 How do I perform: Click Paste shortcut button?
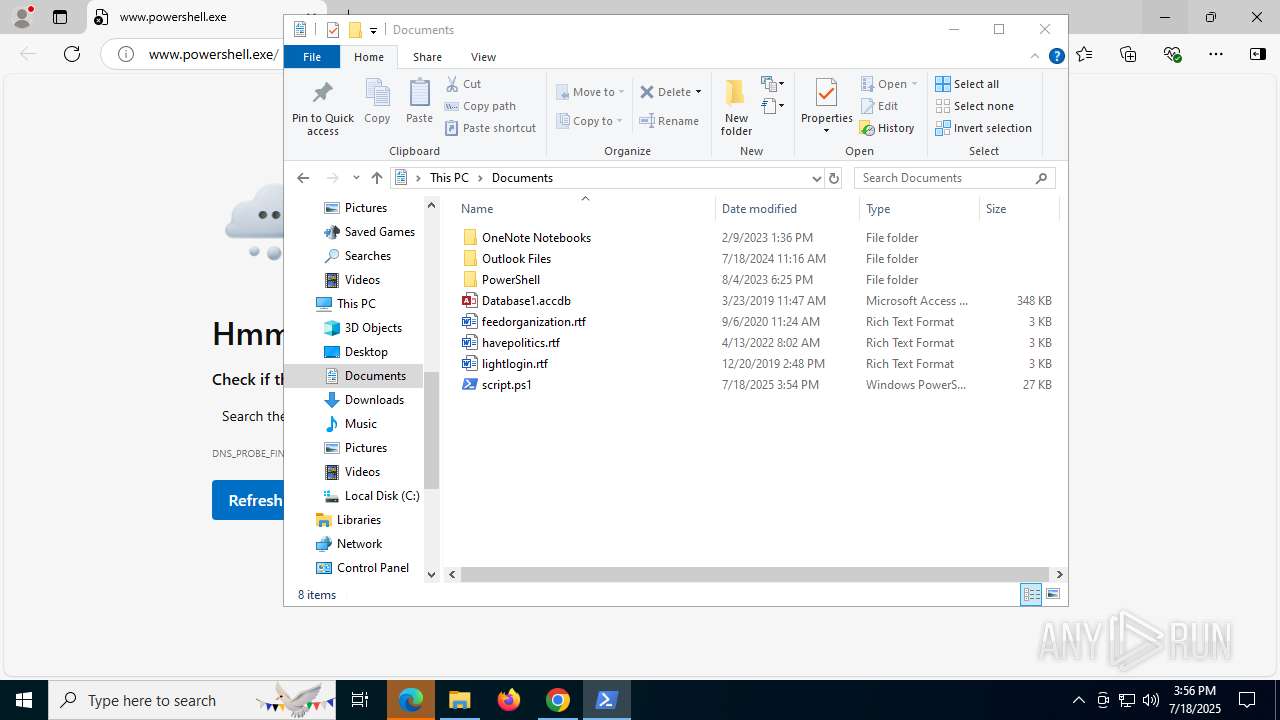(x=491, y=128)
